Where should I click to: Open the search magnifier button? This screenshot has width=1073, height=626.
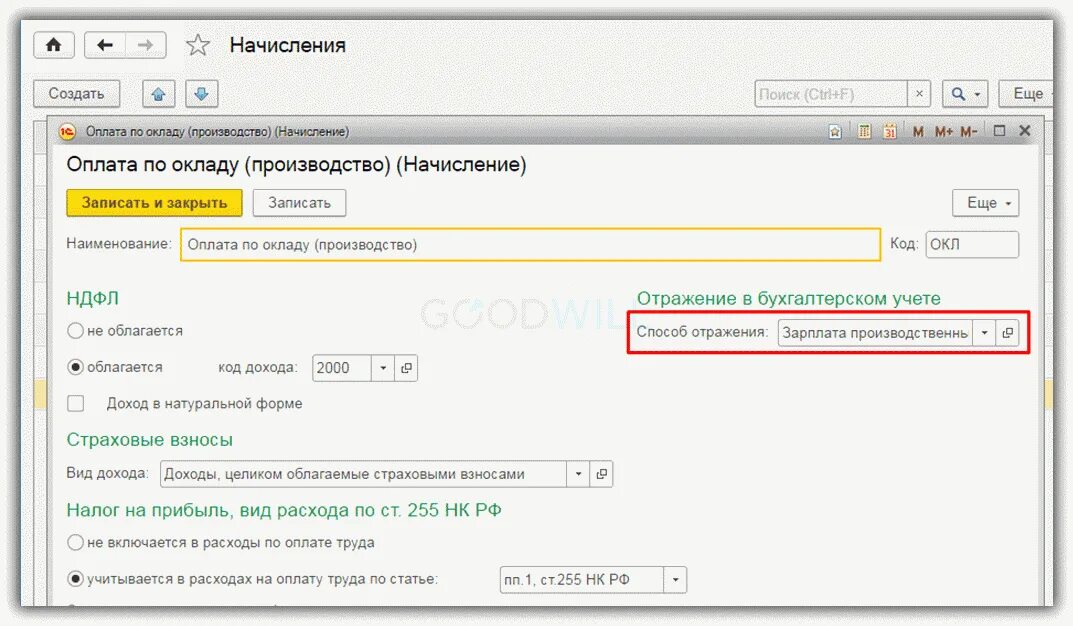click(x=965, y=94)
